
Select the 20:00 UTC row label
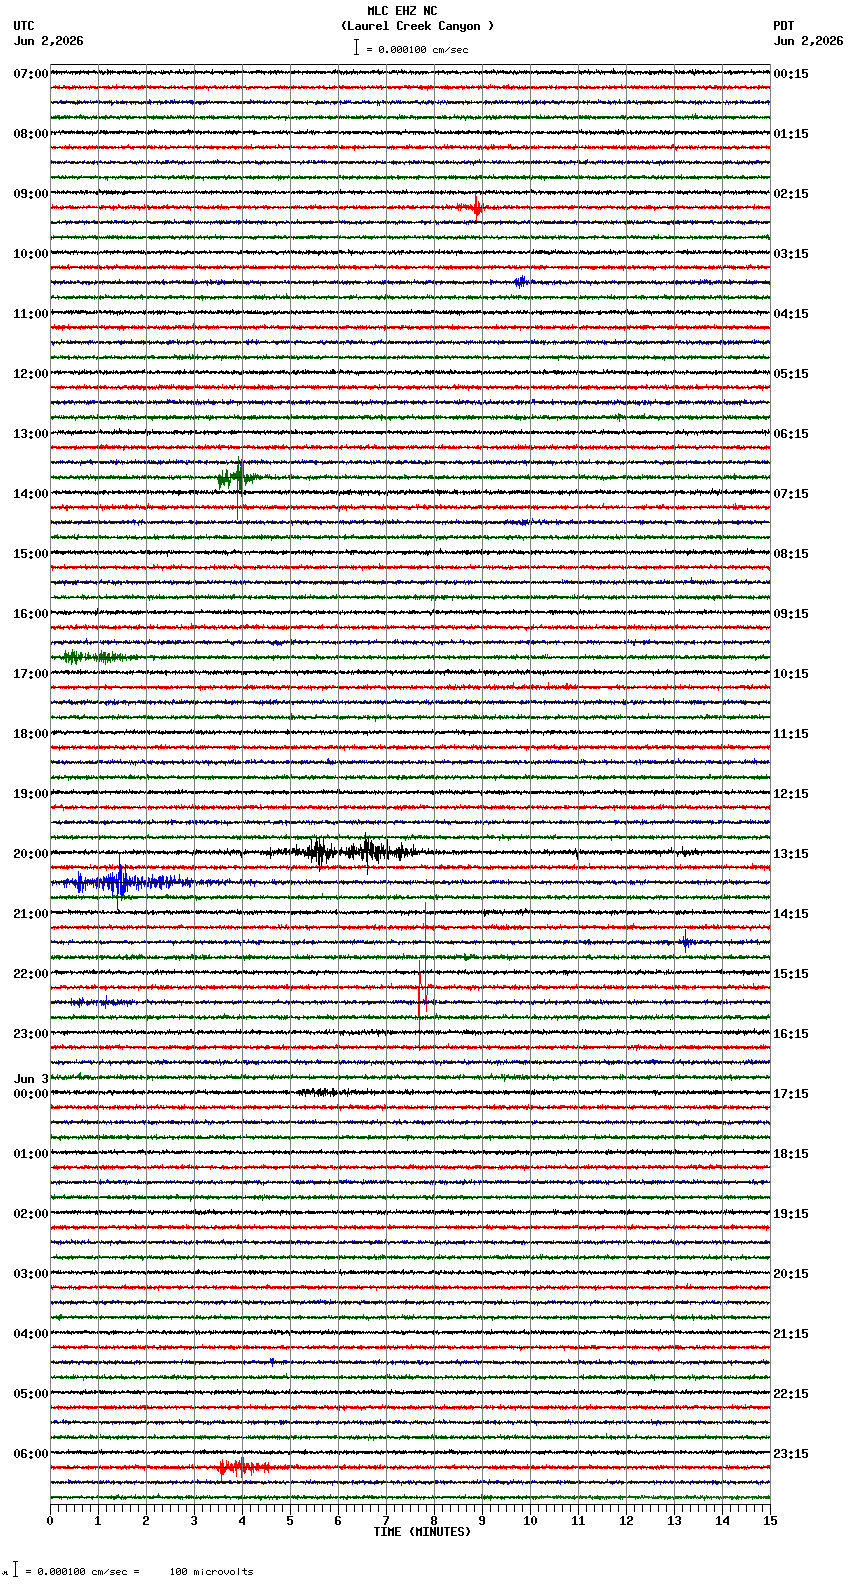(x=31, y=854)
